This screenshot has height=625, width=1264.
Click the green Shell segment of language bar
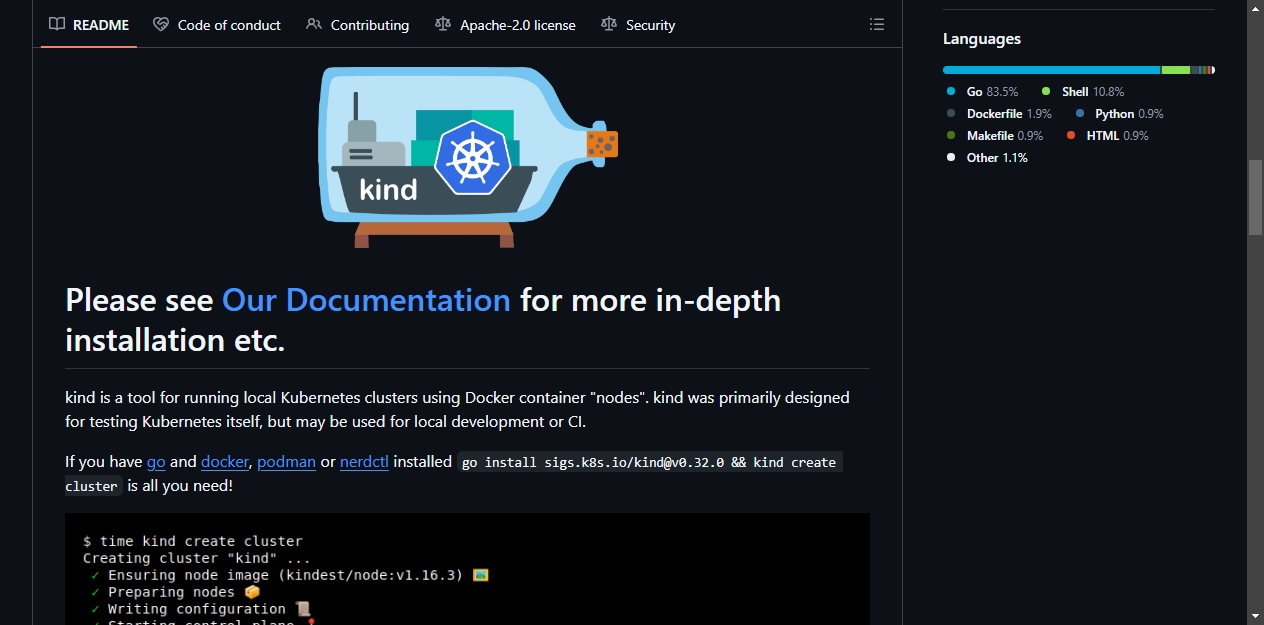[1176, 70]
